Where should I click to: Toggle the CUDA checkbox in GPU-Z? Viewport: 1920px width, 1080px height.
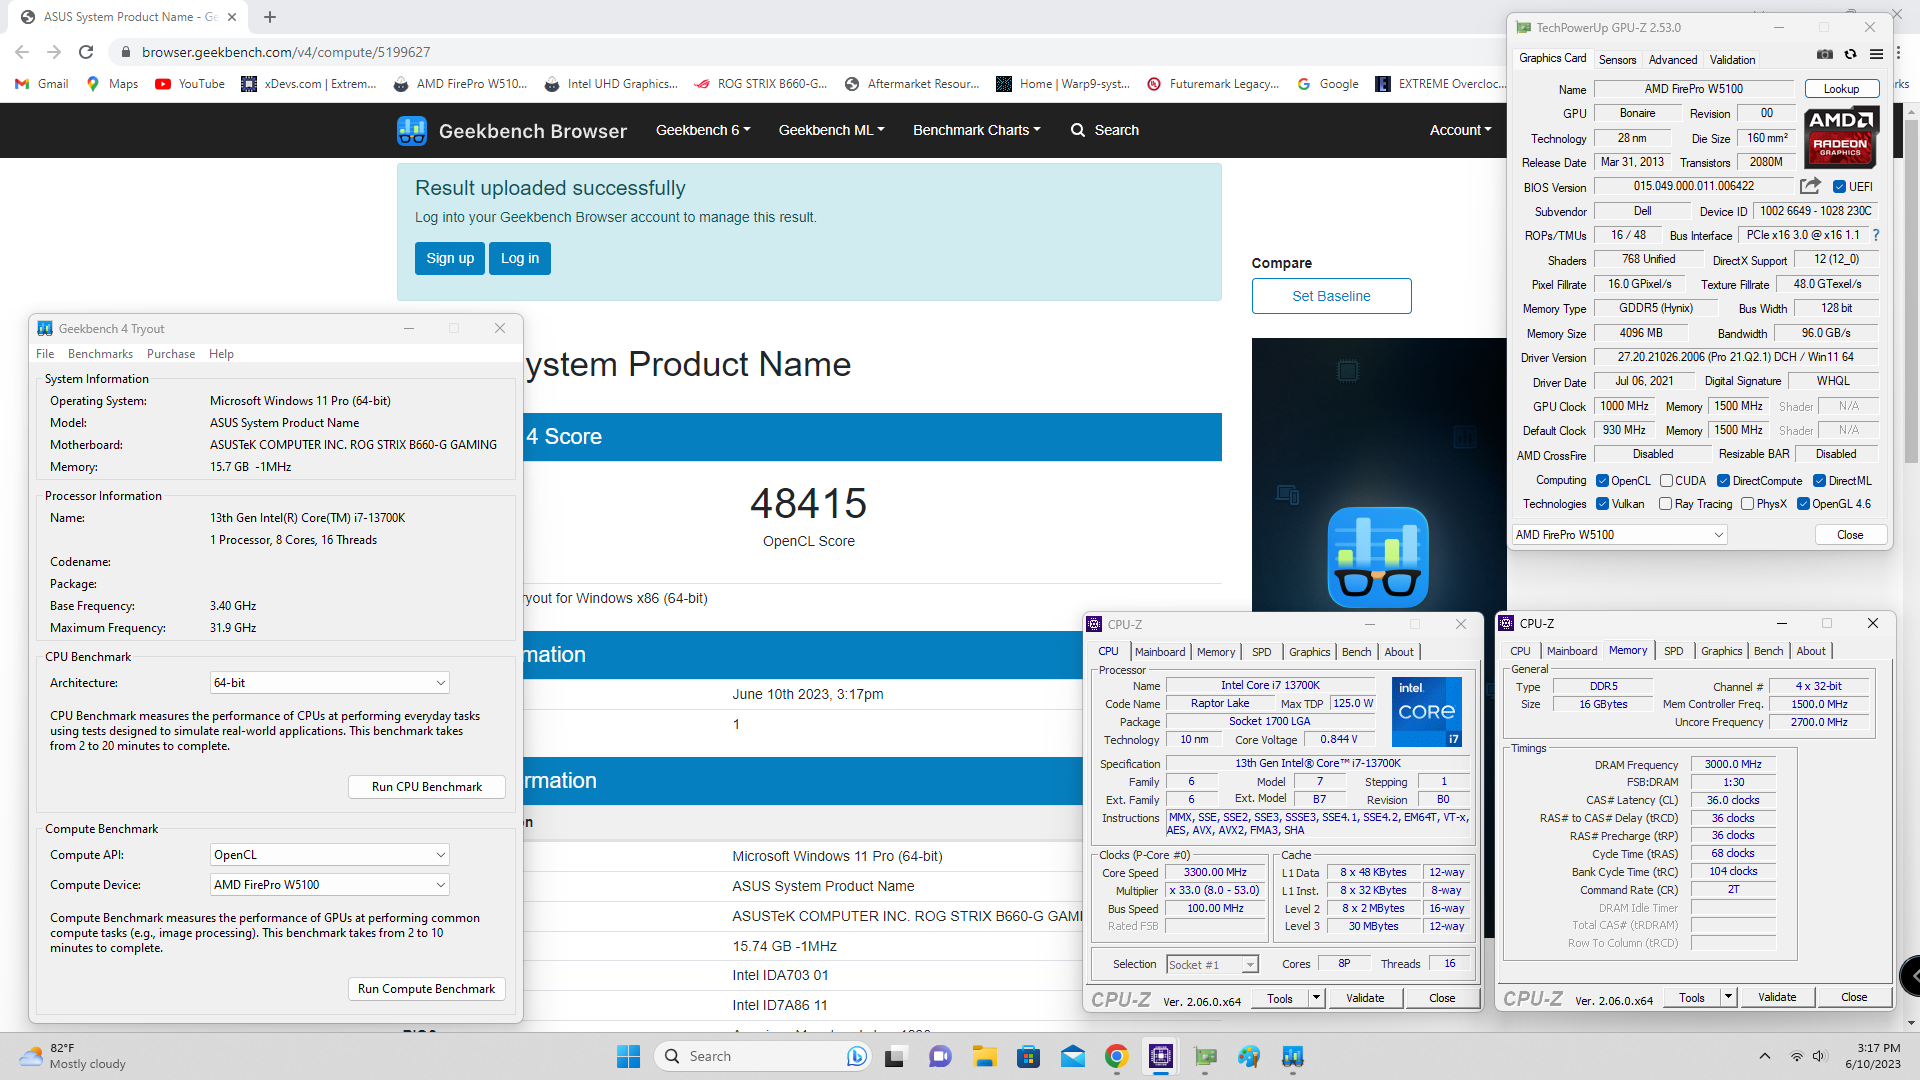(1666, 481)
